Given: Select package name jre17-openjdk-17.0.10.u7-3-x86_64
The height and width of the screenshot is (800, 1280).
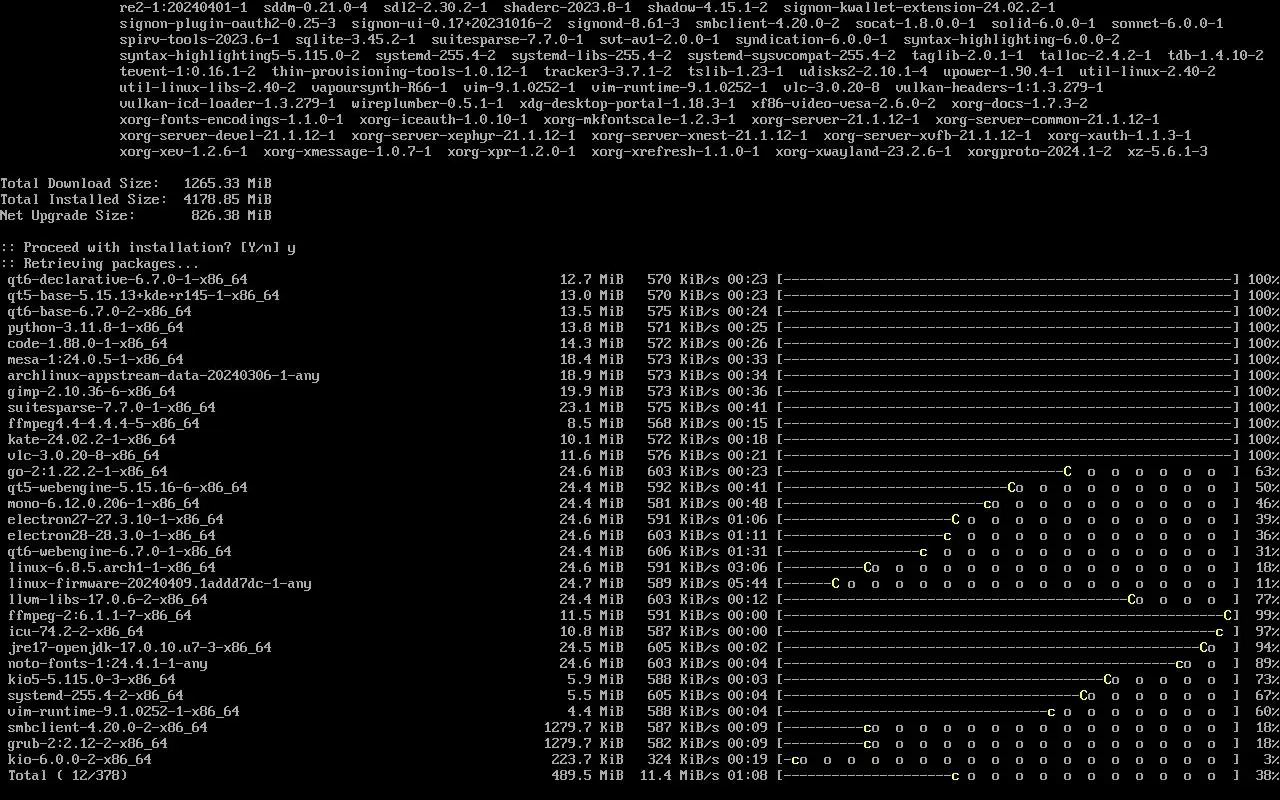Looking at the screenshot, I should click(x=140, y=647).
